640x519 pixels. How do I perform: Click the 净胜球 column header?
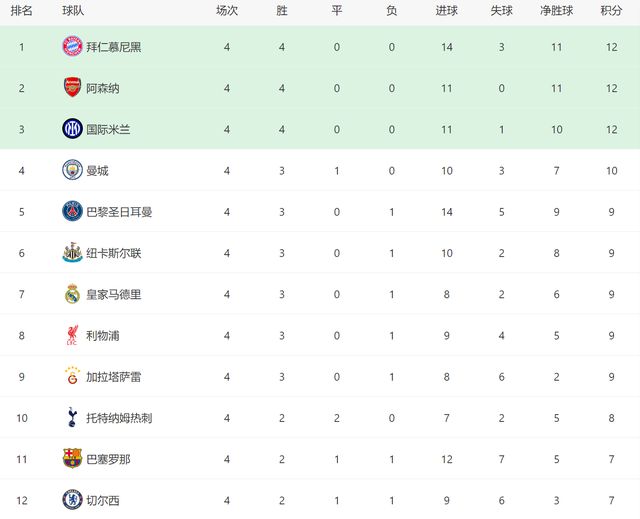(x=556, y=11)
